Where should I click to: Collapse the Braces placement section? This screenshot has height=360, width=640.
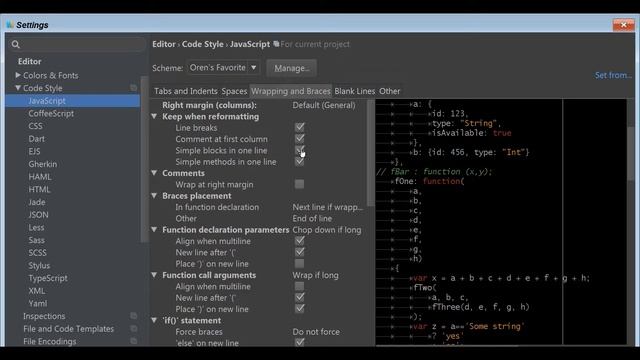coord(154,196)
